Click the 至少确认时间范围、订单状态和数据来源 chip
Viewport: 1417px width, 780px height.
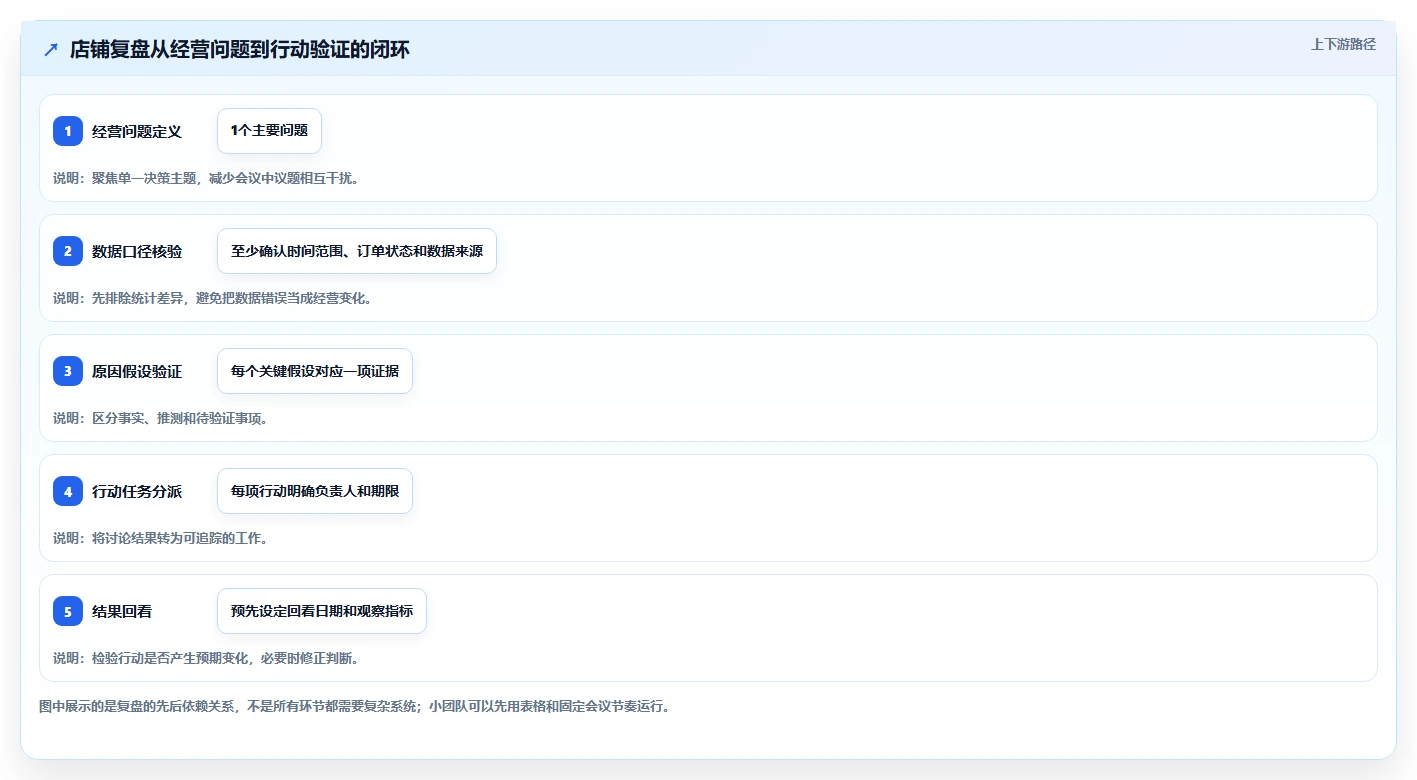357,251
